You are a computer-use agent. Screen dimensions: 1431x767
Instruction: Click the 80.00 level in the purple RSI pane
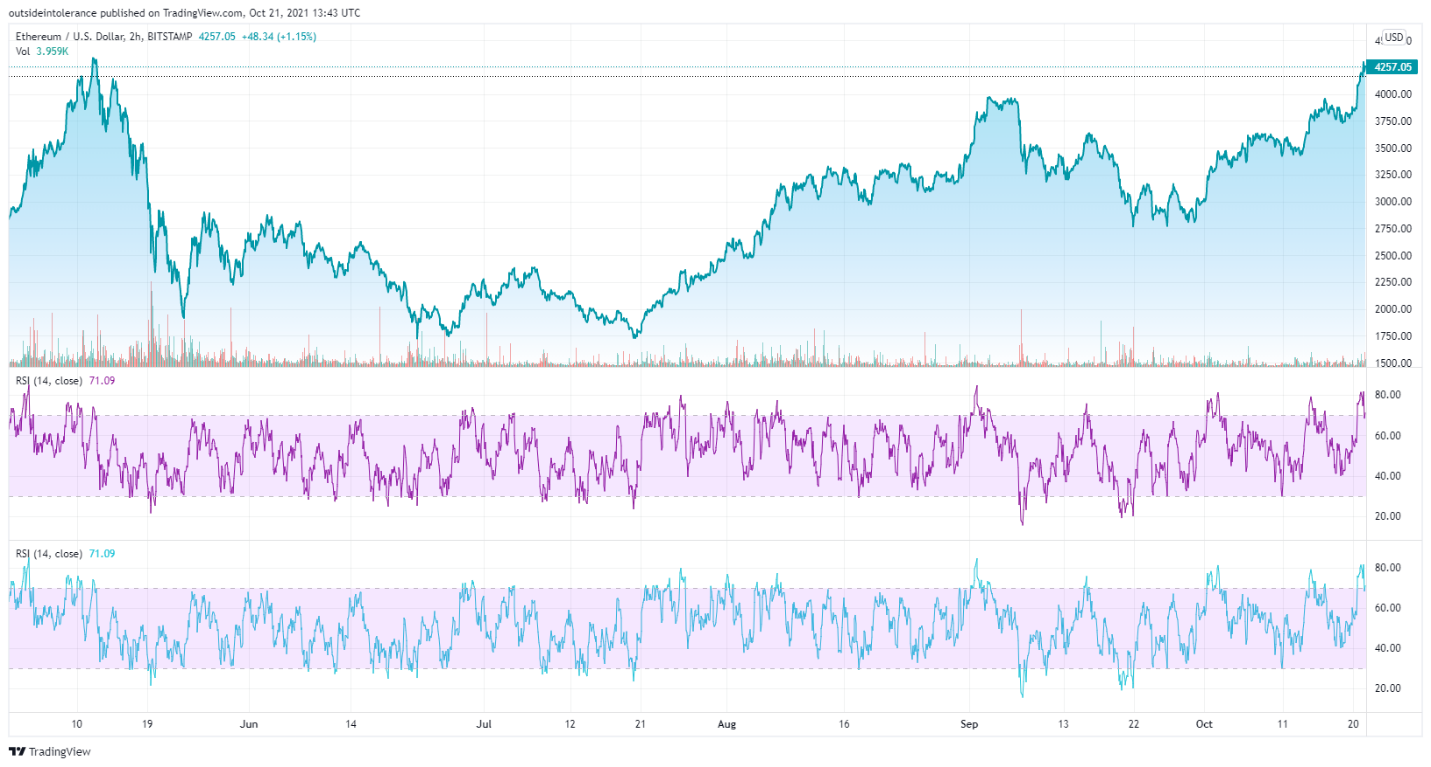(x=1387, y=395)
